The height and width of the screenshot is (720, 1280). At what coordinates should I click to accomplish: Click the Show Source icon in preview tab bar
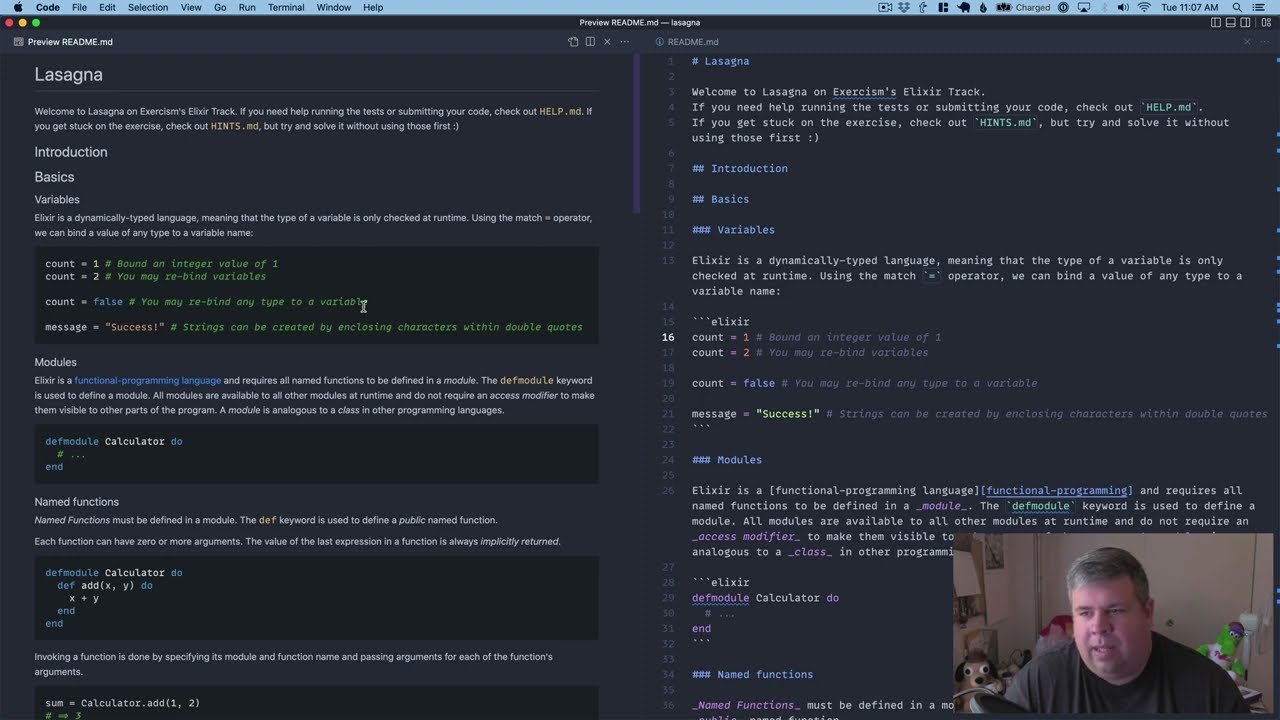[573, 42]
